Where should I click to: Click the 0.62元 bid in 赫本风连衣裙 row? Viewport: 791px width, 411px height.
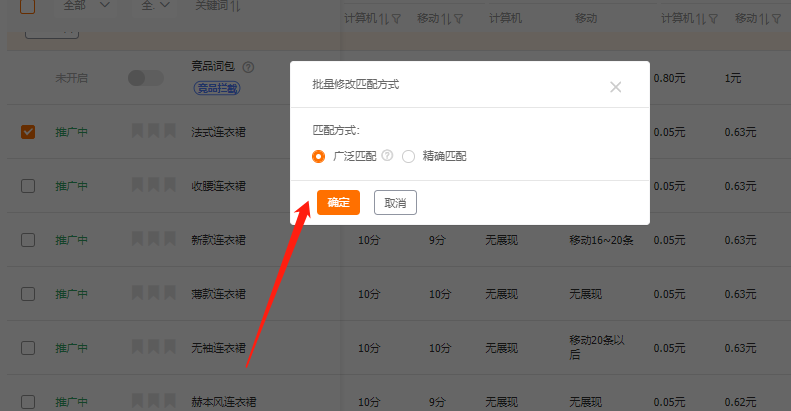(740, 402)
